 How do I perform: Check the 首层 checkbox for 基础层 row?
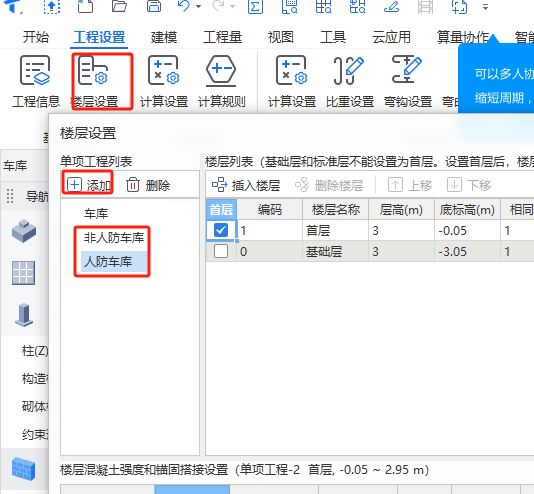221,252
